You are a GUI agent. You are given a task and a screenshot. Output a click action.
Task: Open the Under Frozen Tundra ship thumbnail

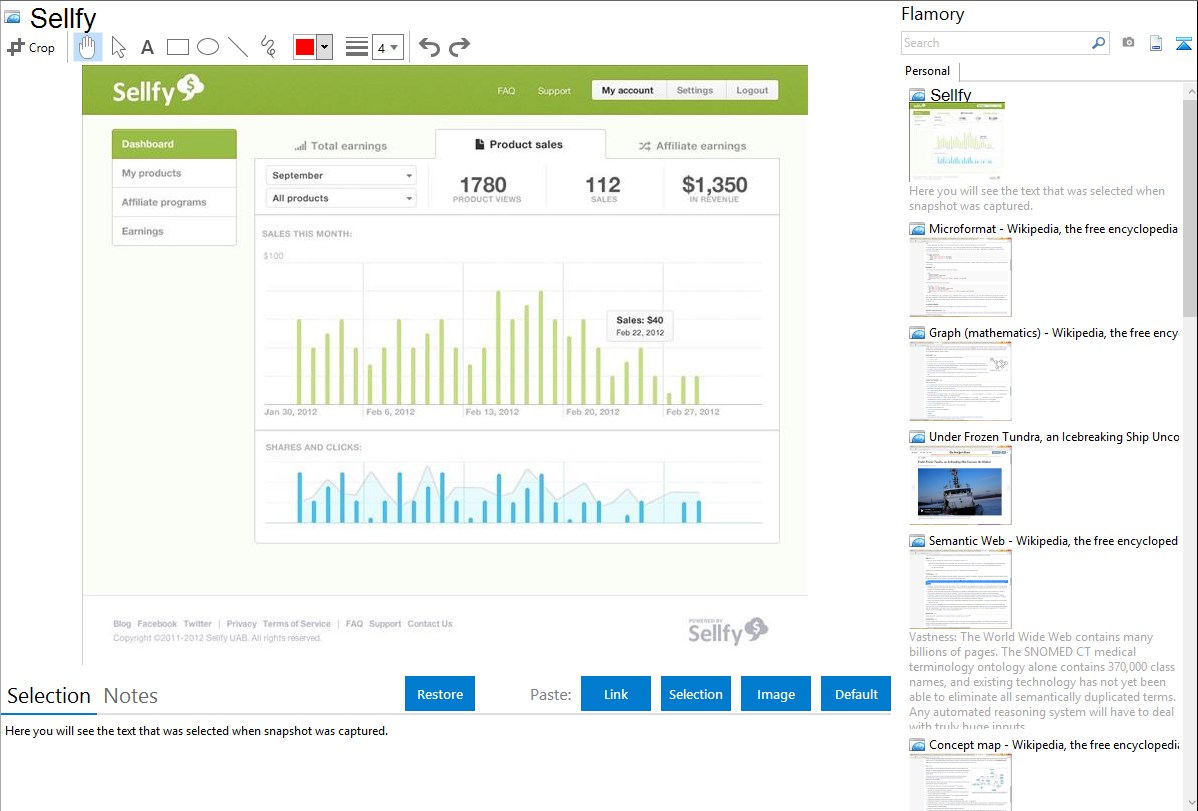pos(960,486)
